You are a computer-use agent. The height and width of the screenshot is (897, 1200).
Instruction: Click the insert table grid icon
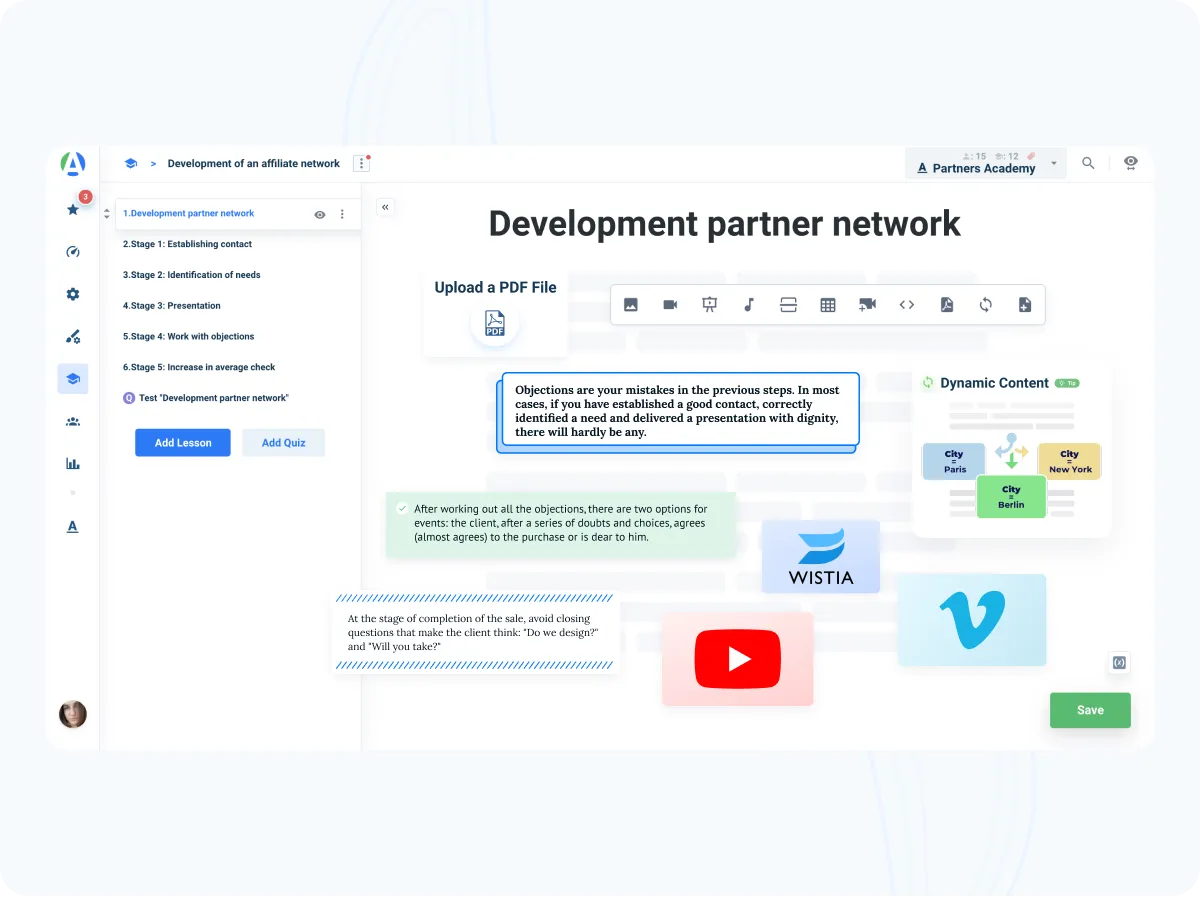(x=828, y=305)
